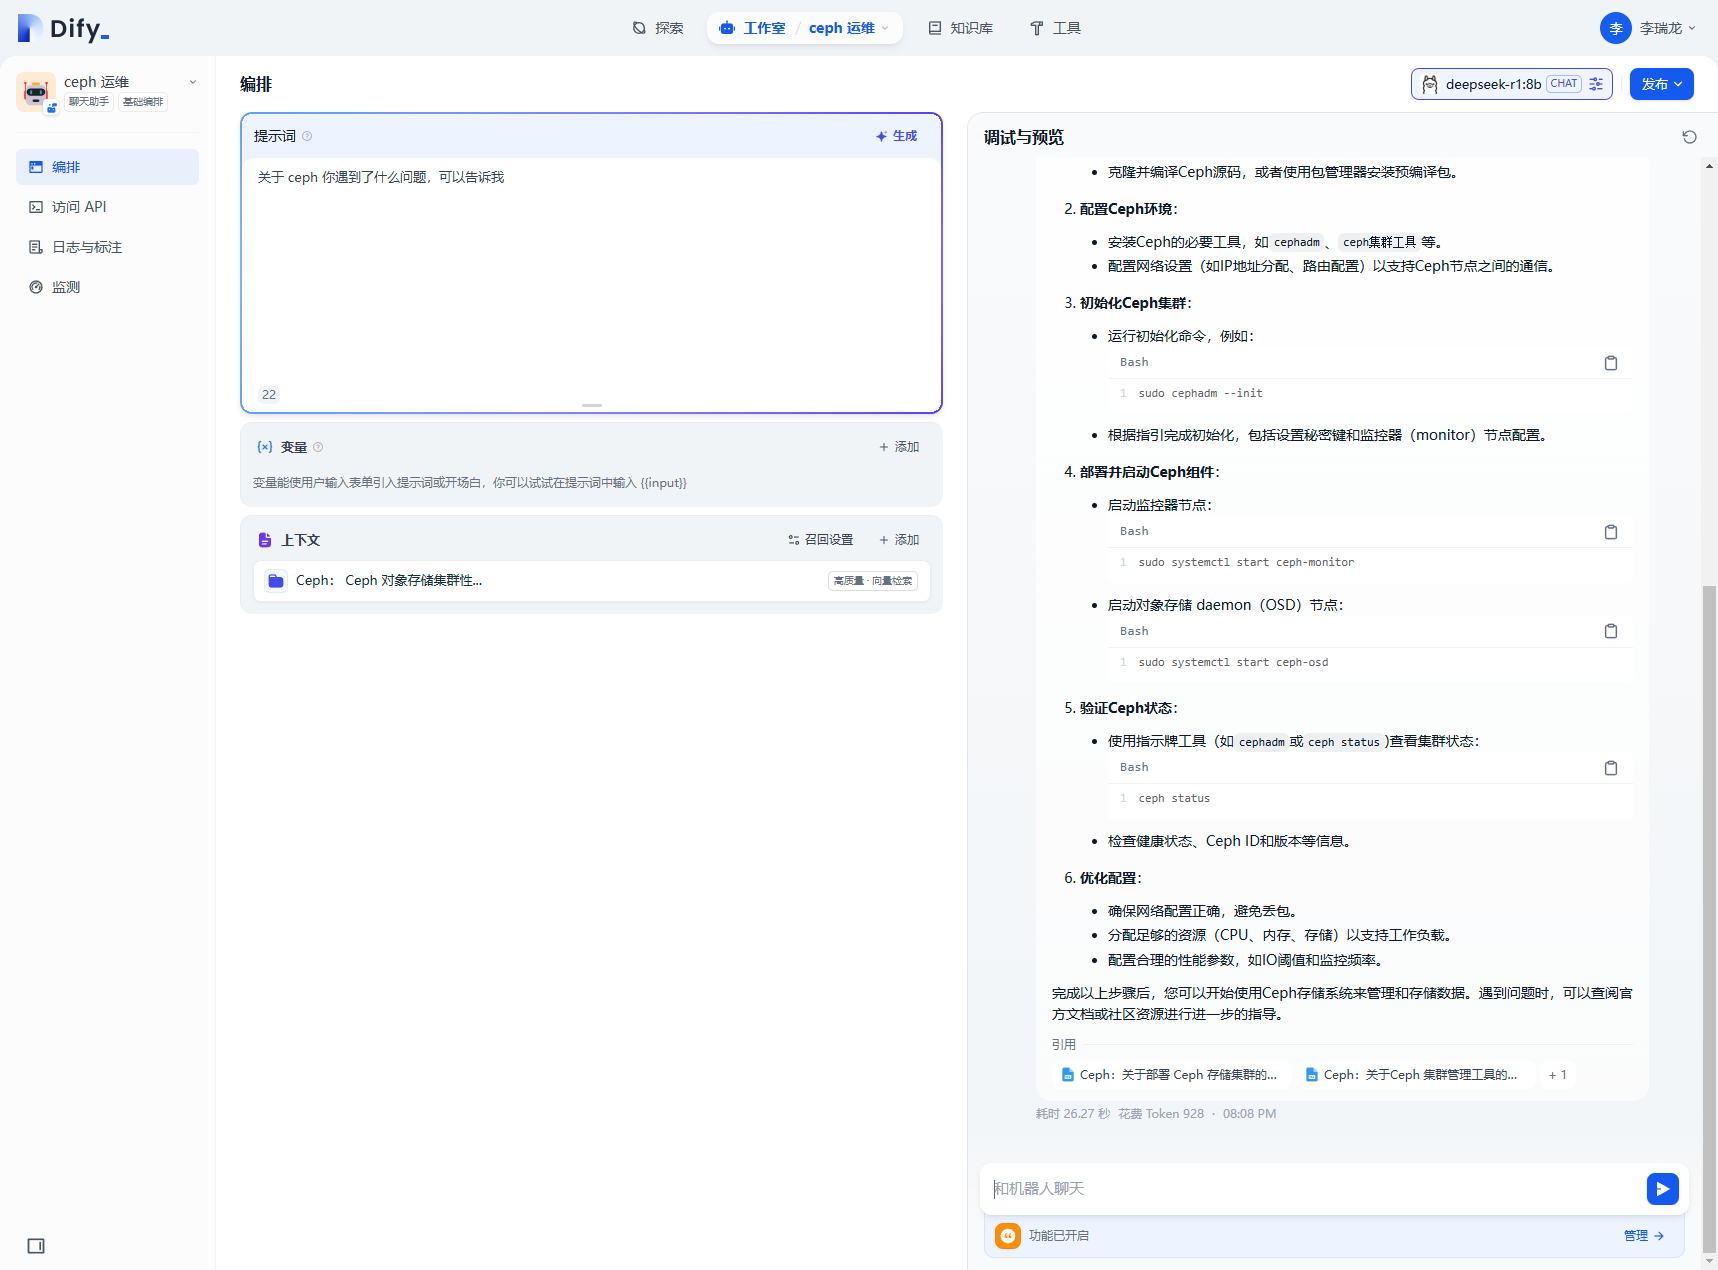Click the 高质量·向量检索 badge
1718x1270 pixels.
point(873,581)
